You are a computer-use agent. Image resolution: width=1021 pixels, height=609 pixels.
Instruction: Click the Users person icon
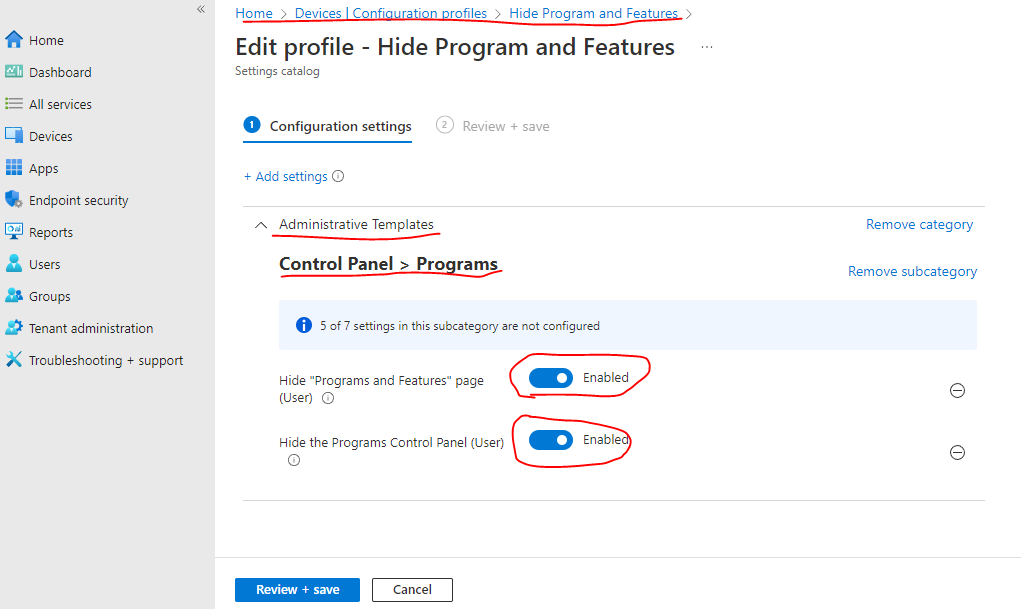(x=14, y=263)
